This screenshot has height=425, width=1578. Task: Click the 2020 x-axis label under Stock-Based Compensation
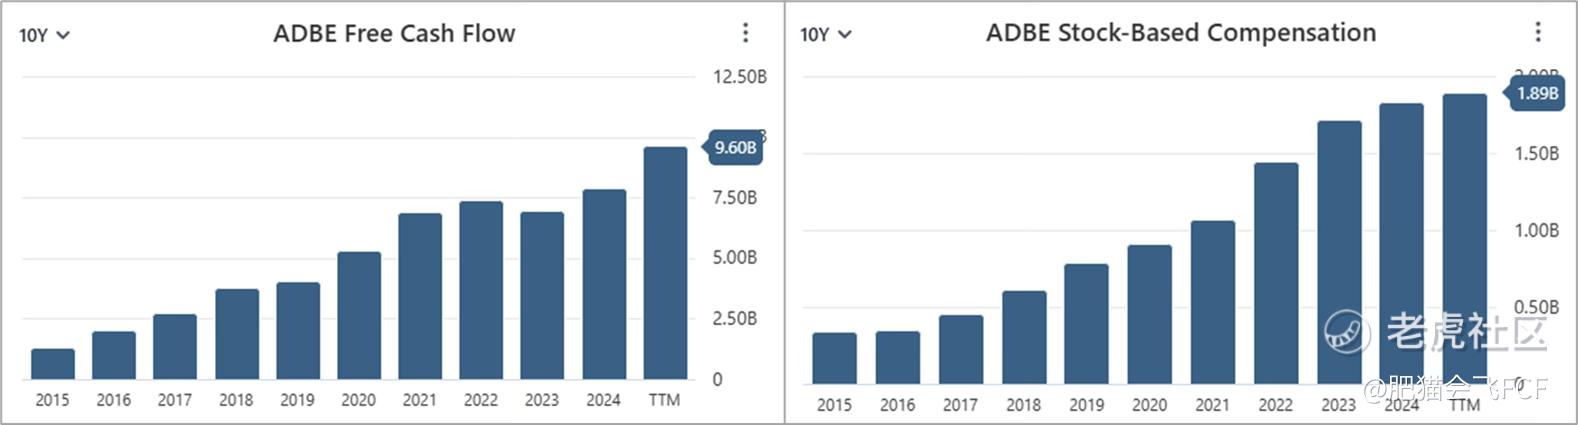1149,405
